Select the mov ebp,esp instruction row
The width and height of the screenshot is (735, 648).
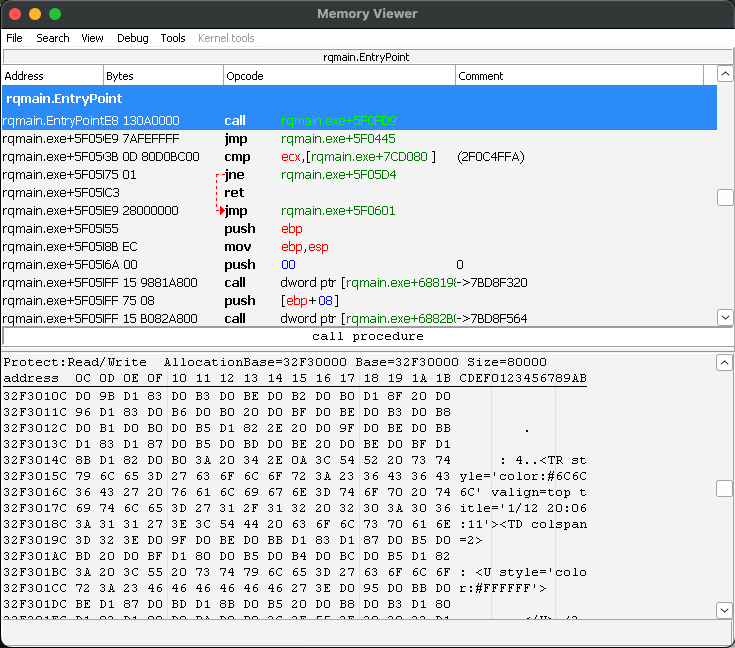[359, 247]
